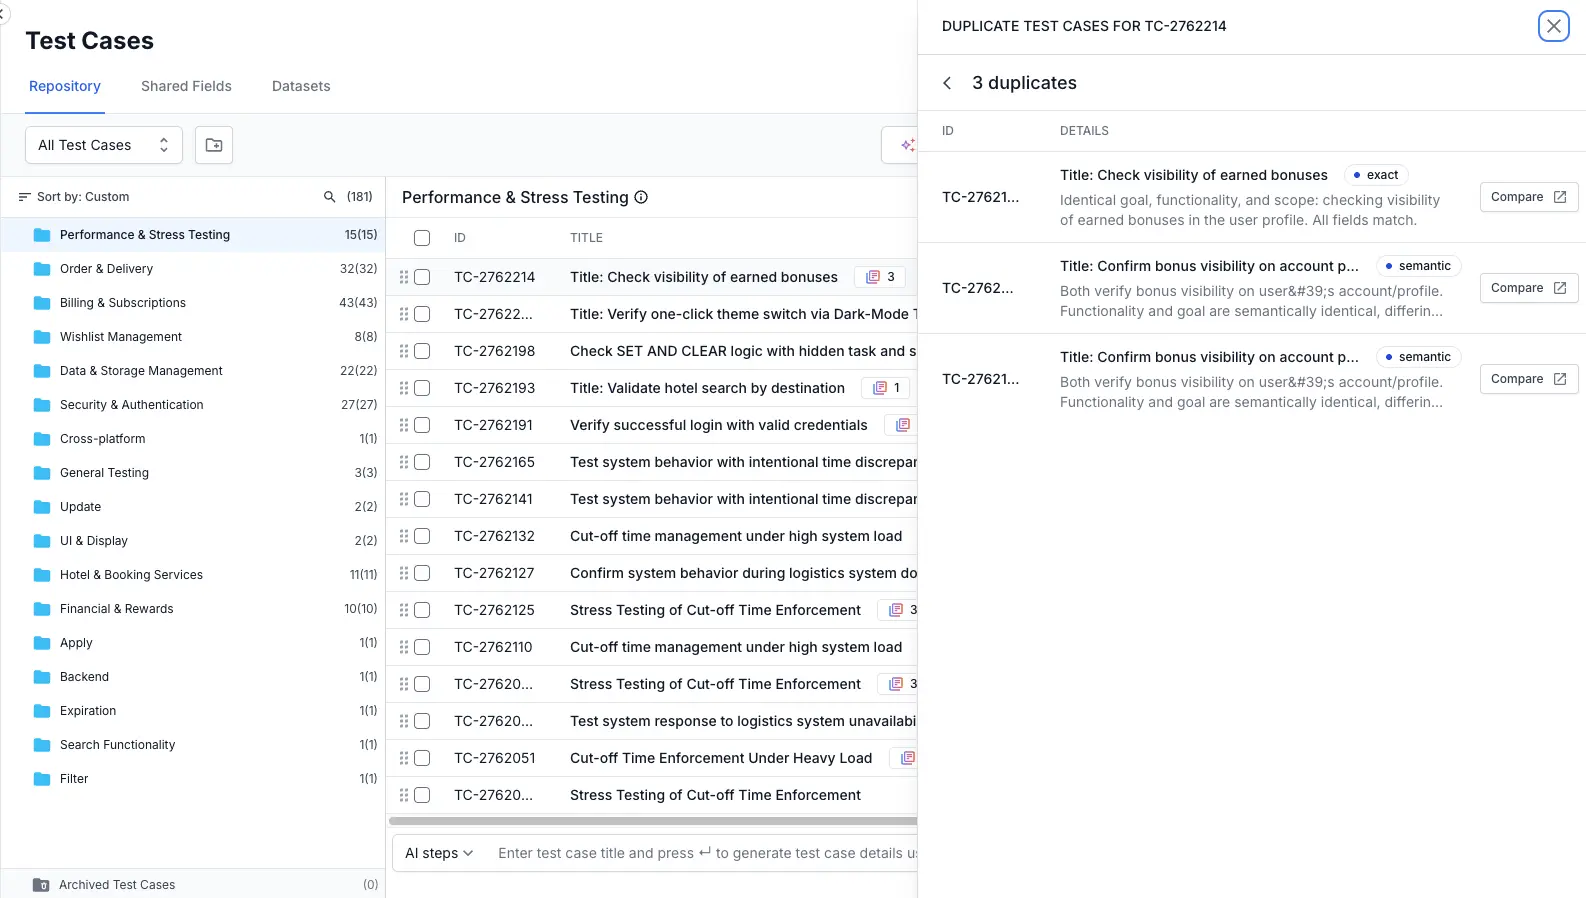Close the duplicate test cases panel

click(1553, 26)
